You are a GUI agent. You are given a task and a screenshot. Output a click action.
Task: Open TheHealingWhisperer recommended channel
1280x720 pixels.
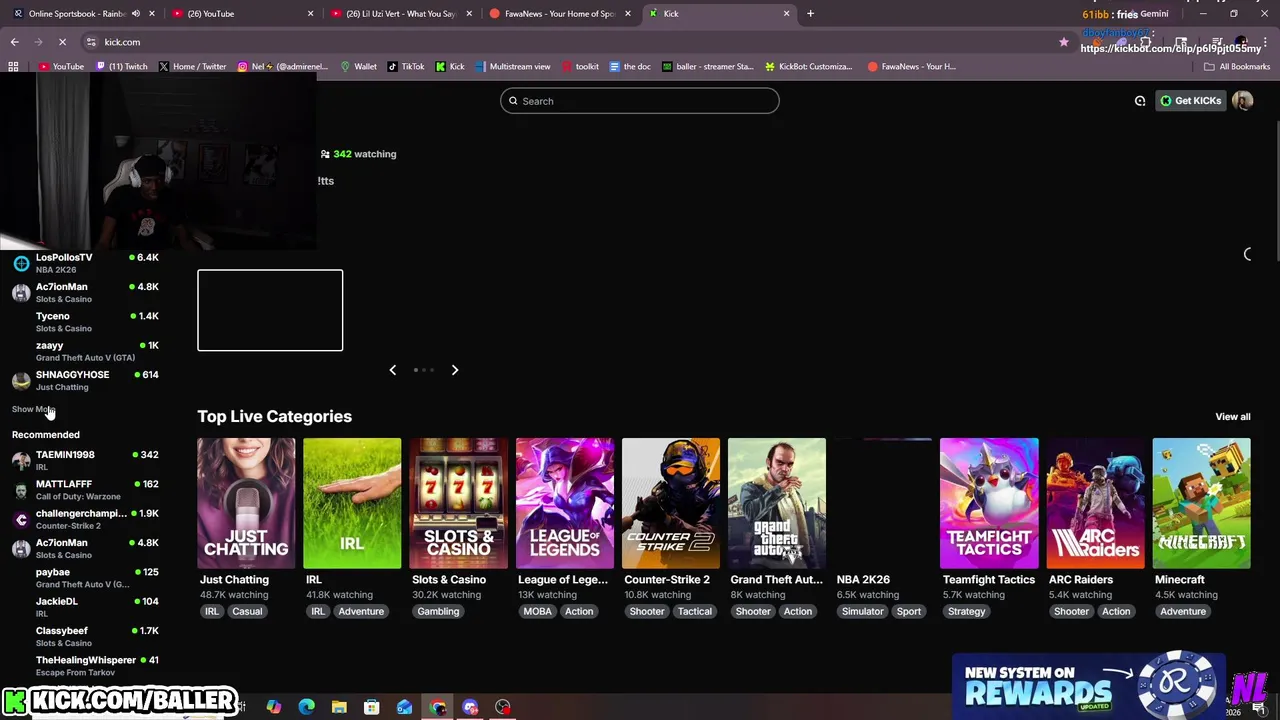pos(85,665)
